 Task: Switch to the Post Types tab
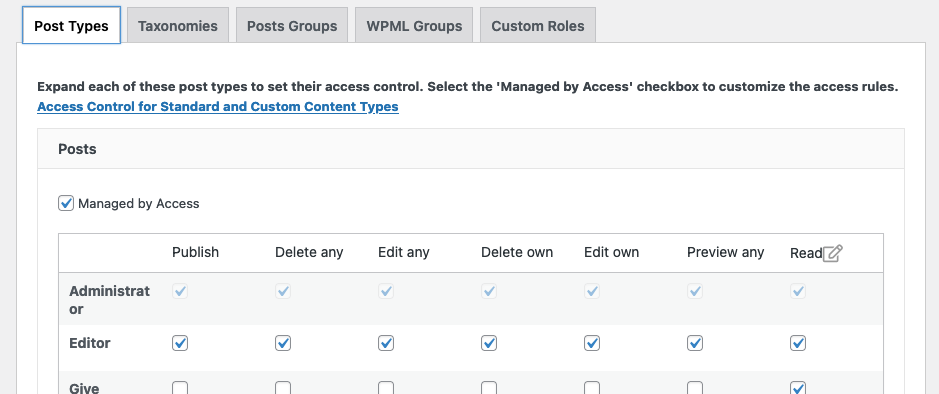pos(71,26)
